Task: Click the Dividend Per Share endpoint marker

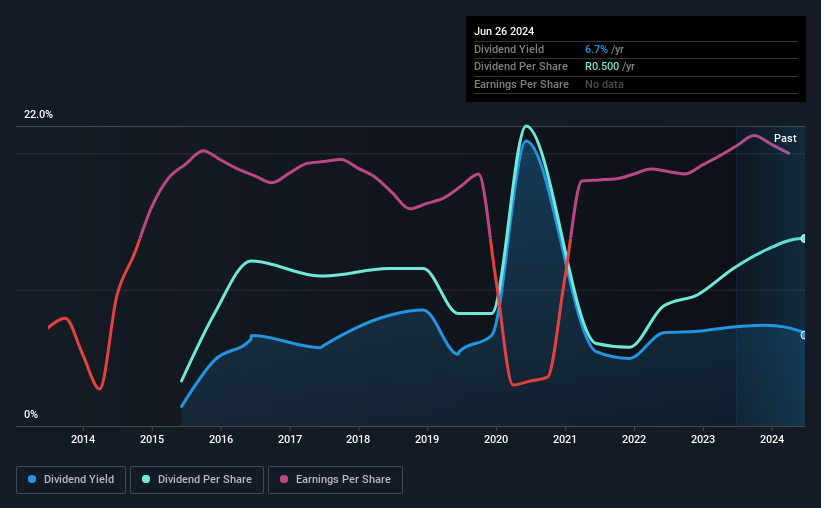Action: pyautogui.click(x=804, y=239)
